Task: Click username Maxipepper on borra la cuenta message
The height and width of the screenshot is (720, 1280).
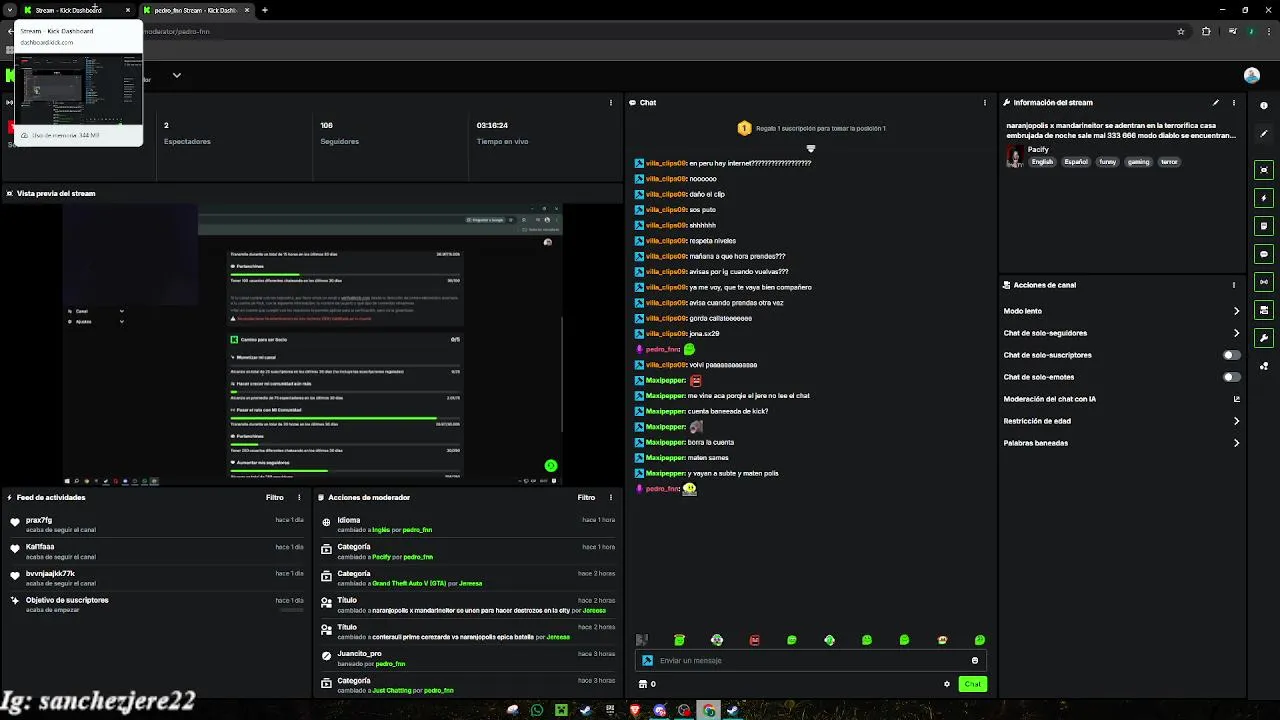Action: [665, 442]
